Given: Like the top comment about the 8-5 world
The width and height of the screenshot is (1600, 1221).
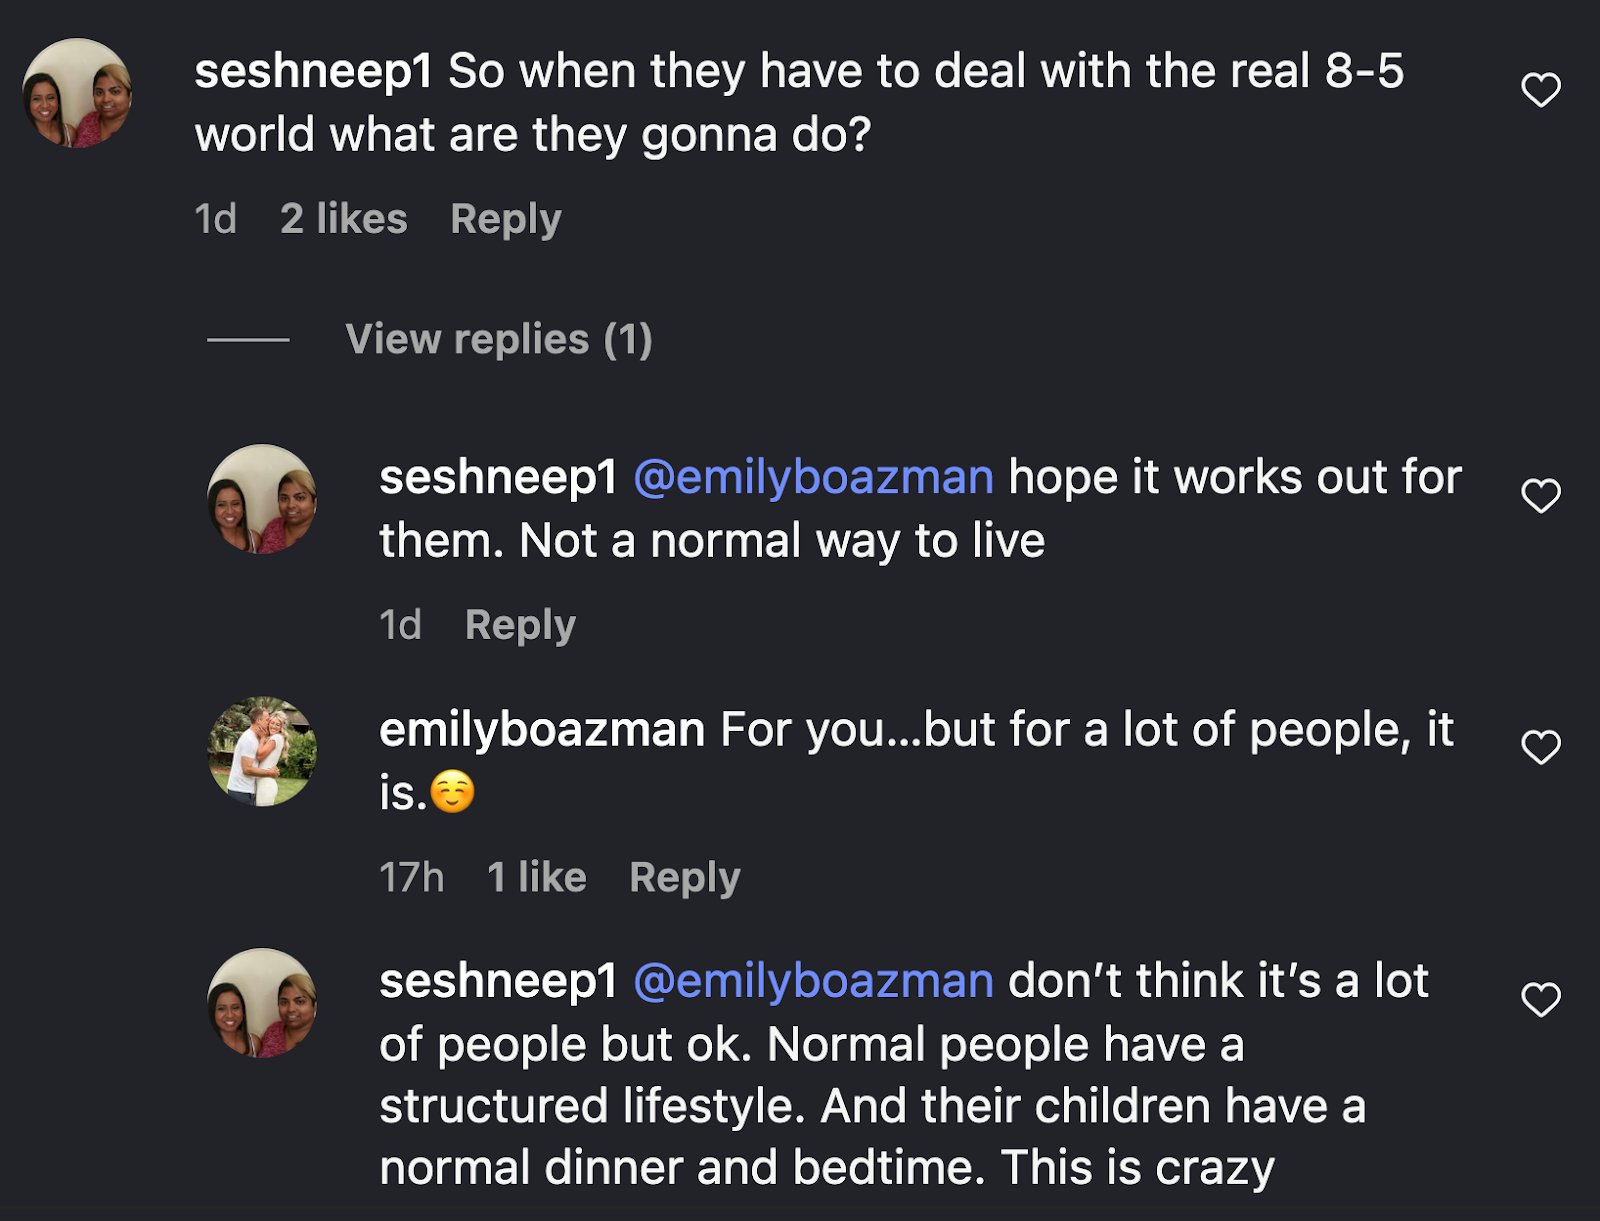Looking at the screenshot, I should click(x=1540, y=90).
